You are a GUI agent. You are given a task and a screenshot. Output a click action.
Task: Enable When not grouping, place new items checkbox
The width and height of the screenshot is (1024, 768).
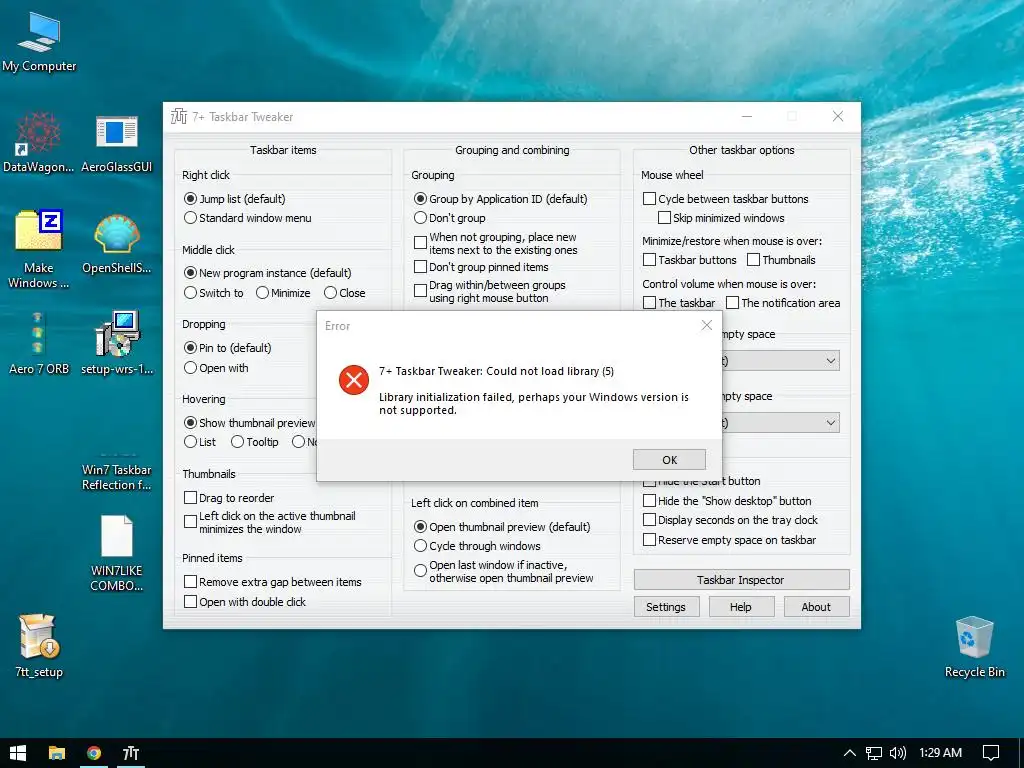(496, 243)
